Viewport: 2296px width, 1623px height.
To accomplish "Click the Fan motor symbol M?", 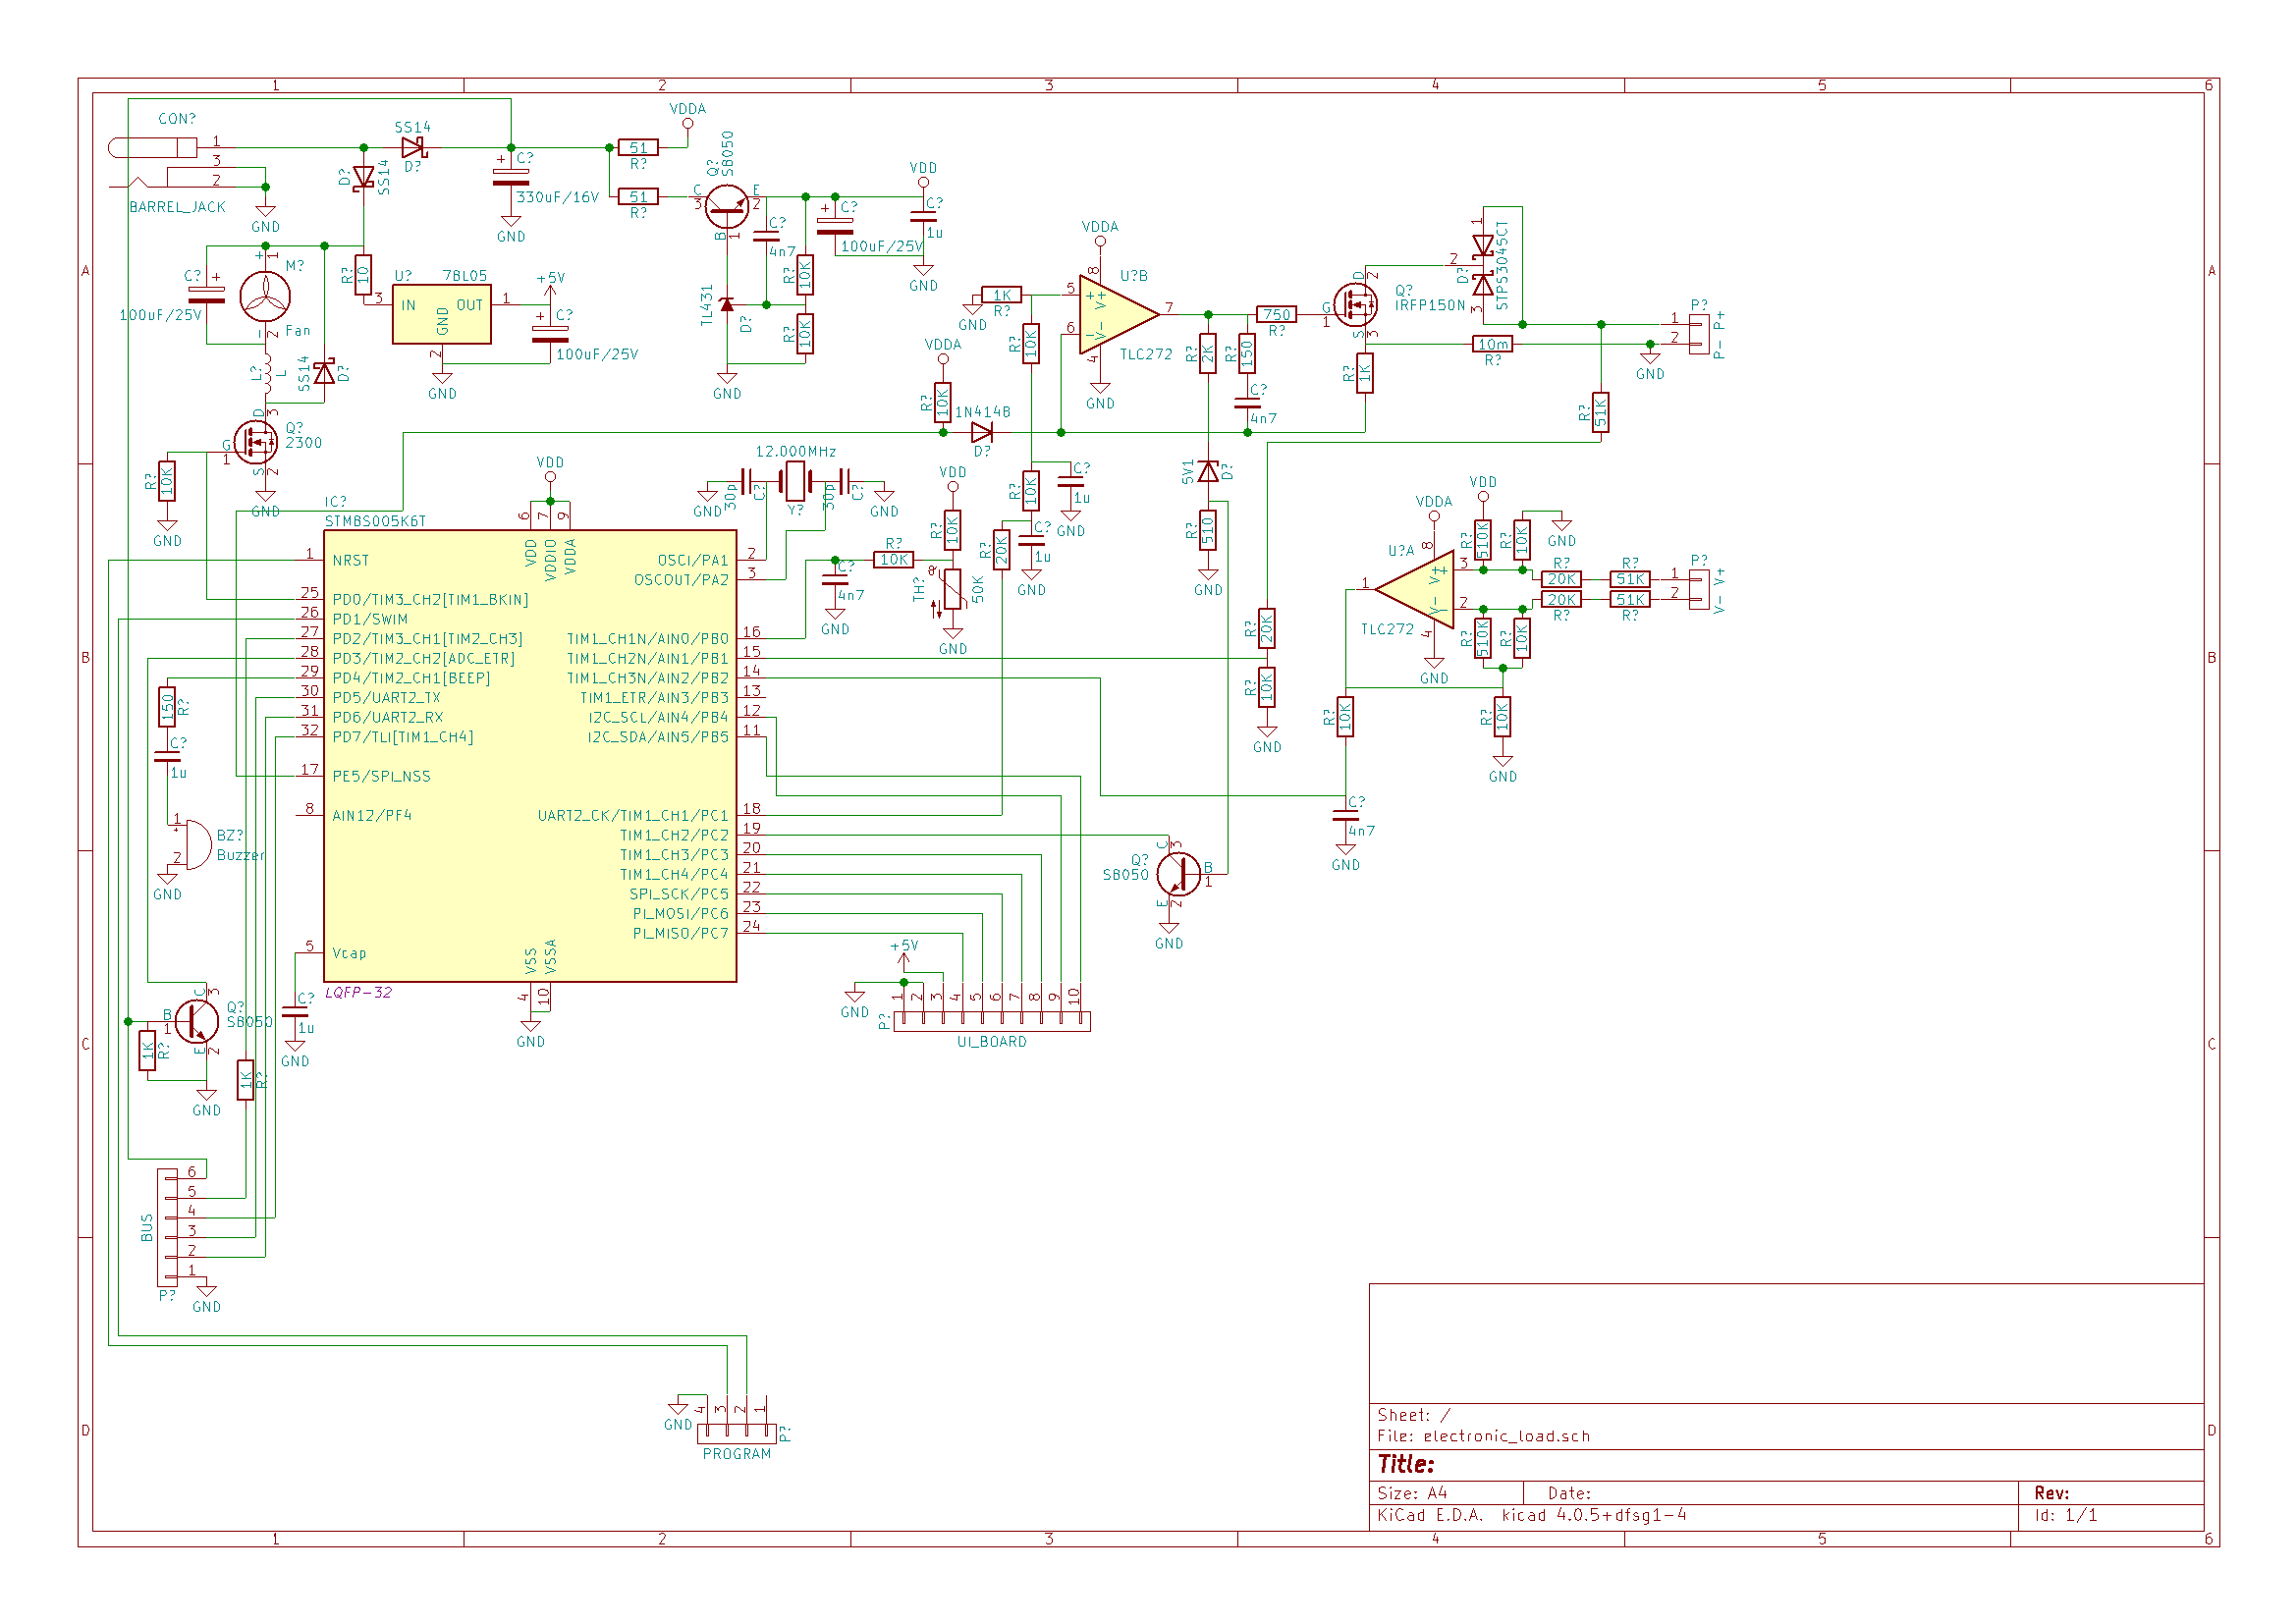I will [265, 297].
